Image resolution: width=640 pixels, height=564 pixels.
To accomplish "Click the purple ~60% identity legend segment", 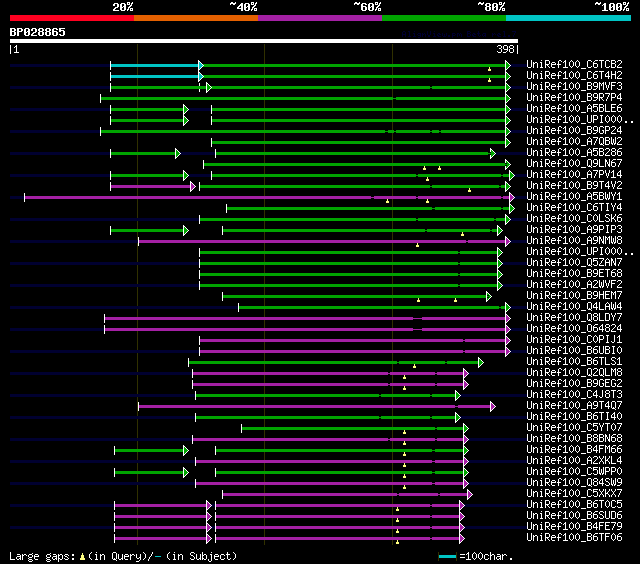I will click(320, 18).
